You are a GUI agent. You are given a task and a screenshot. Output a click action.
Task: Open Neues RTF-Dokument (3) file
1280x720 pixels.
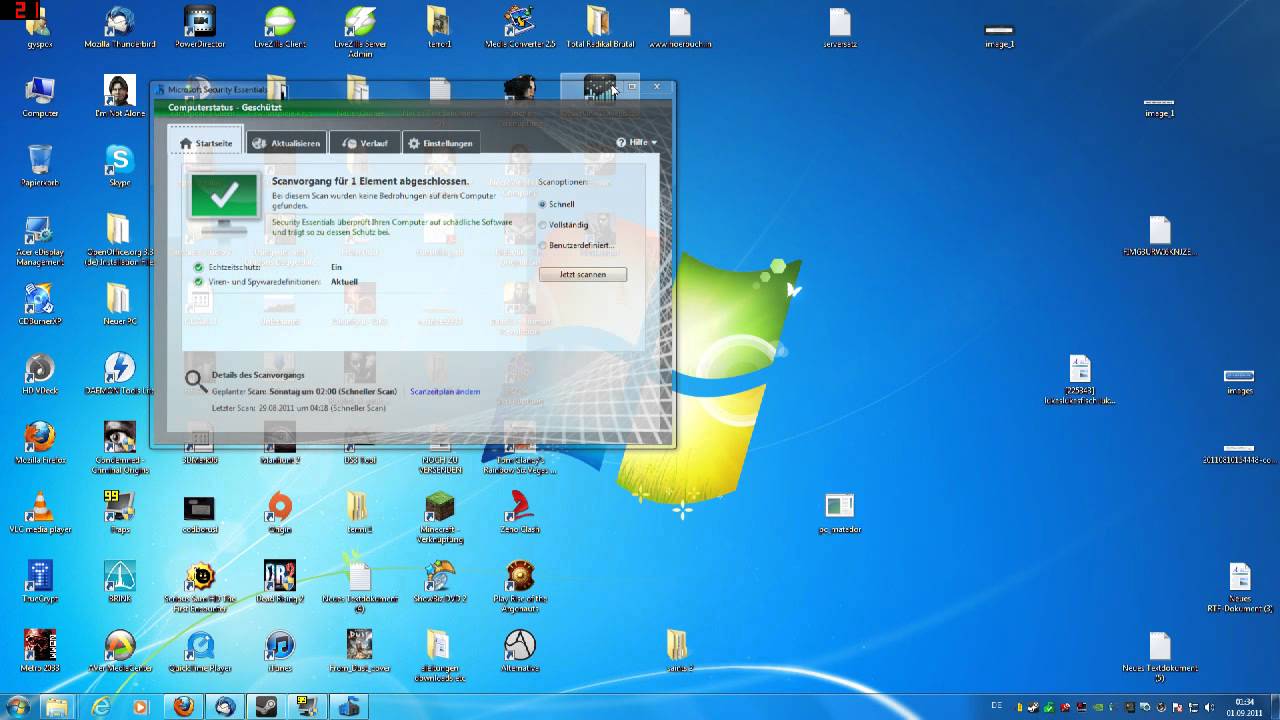click(x=1240, y=587)
